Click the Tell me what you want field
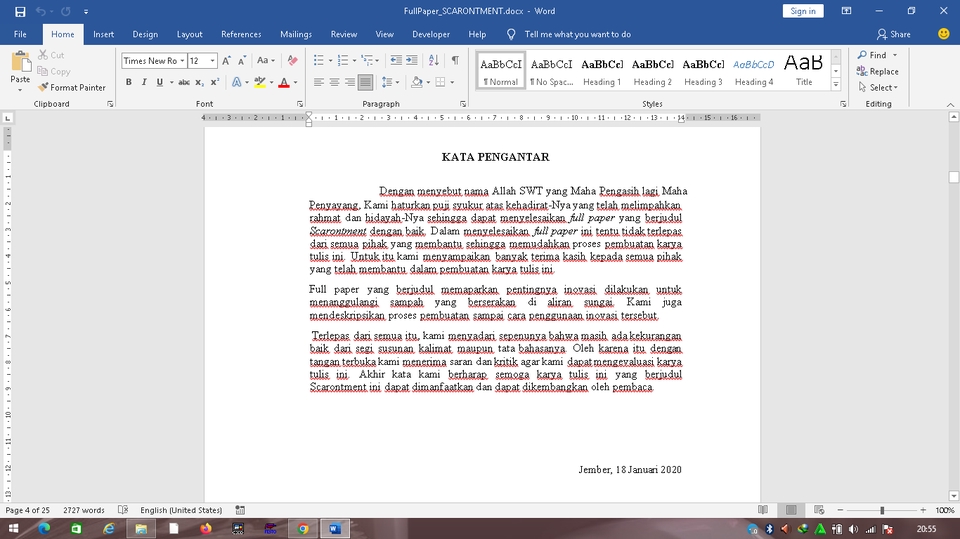 tap(577, 34)
